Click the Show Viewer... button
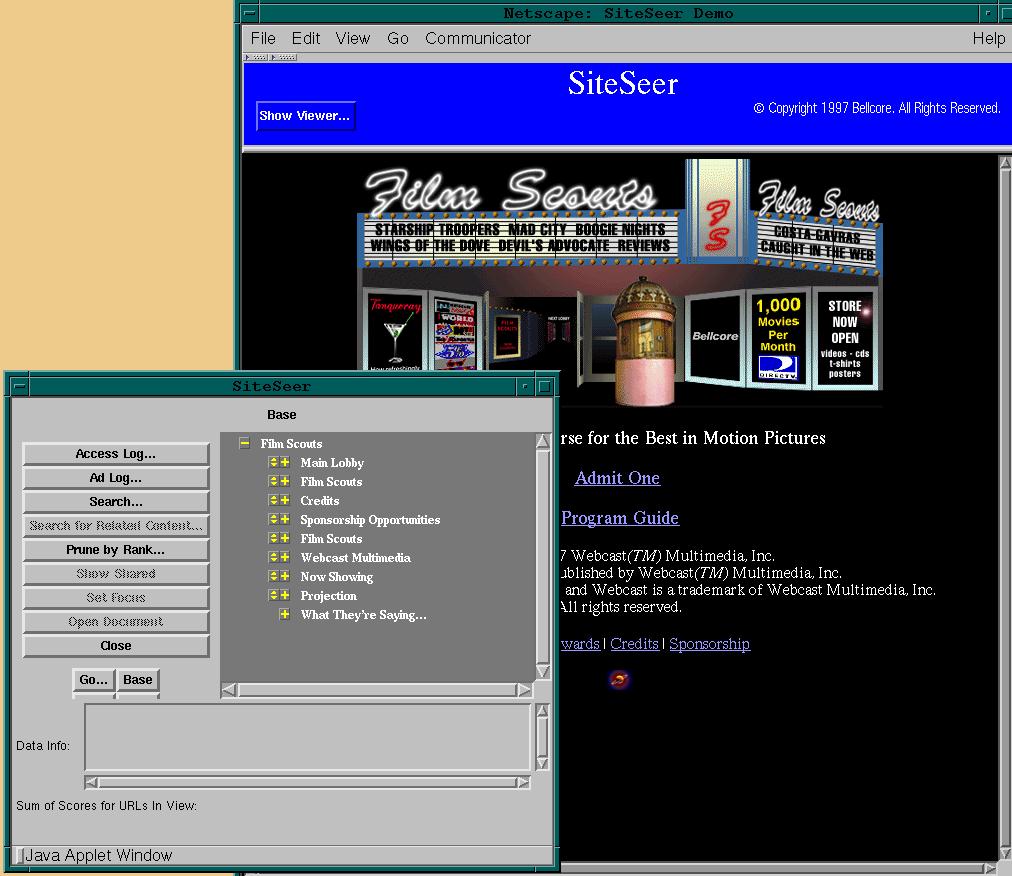This screenshot has height=876, width=1012. pos(305,116)
